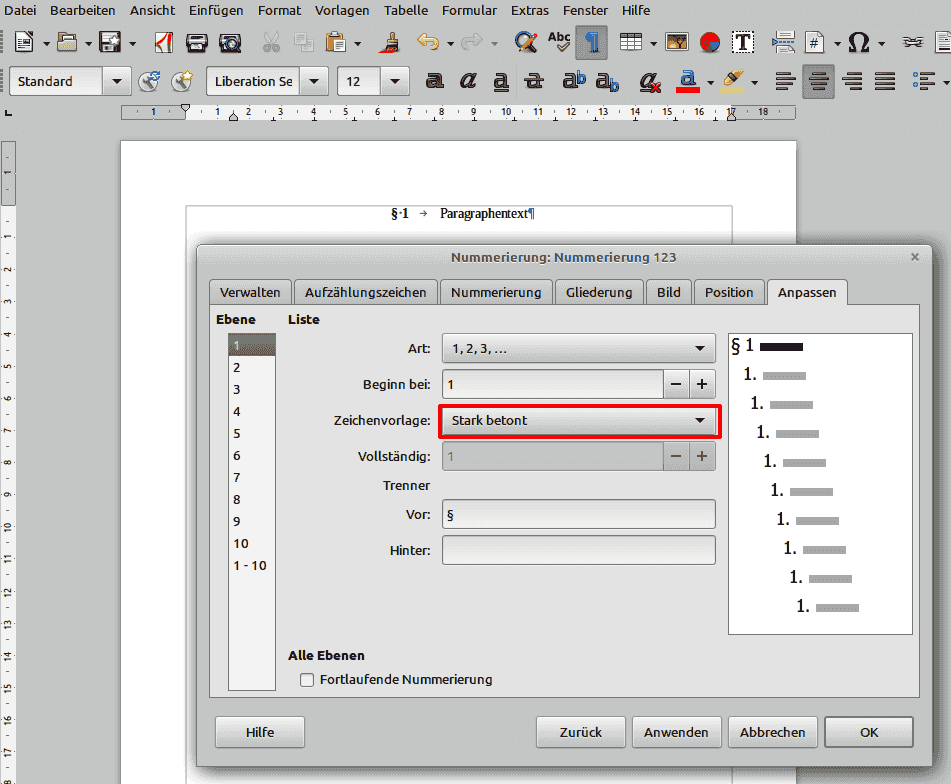Image resolution: width=951 pixels, height=784 pixels.
Task: Open the Liberation Serif font name dropdown
Action: (314, 81)
